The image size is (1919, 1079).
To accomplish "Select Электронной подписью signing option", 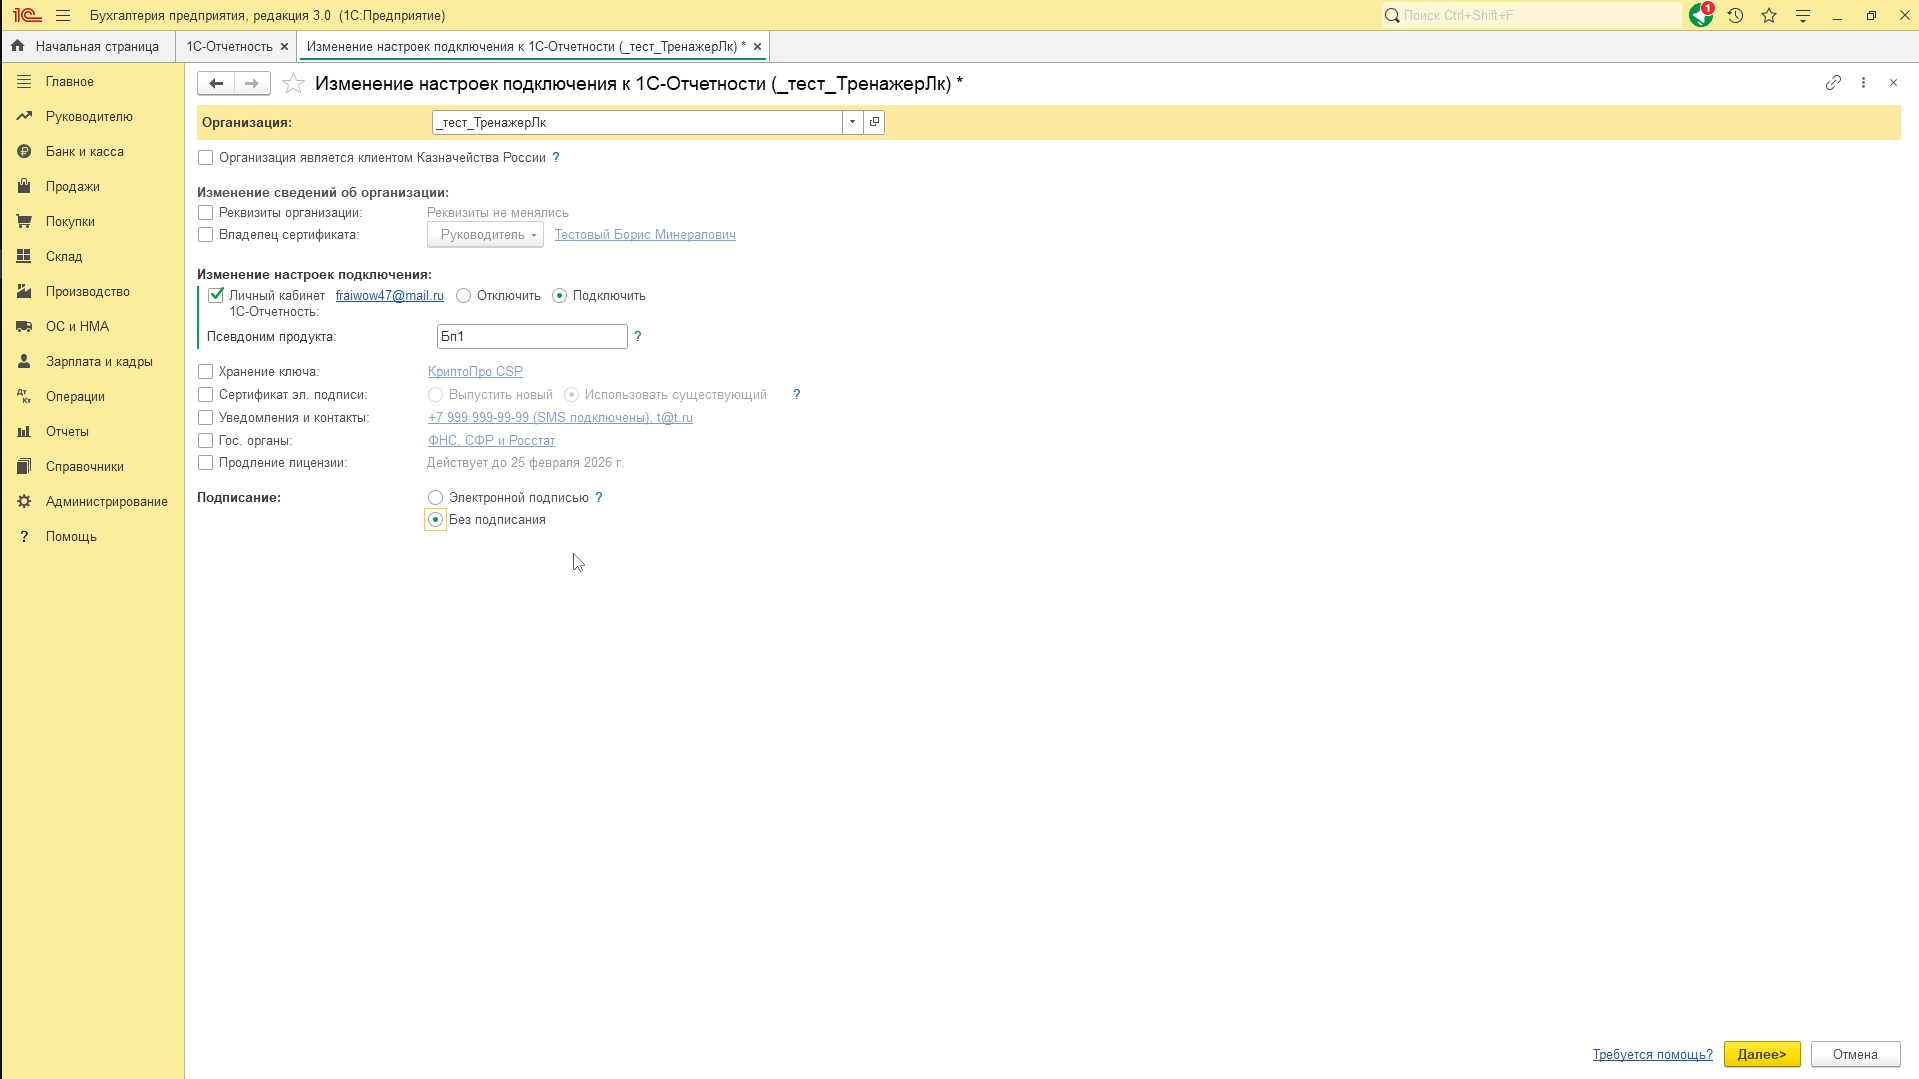I will (x=435, y=498).
